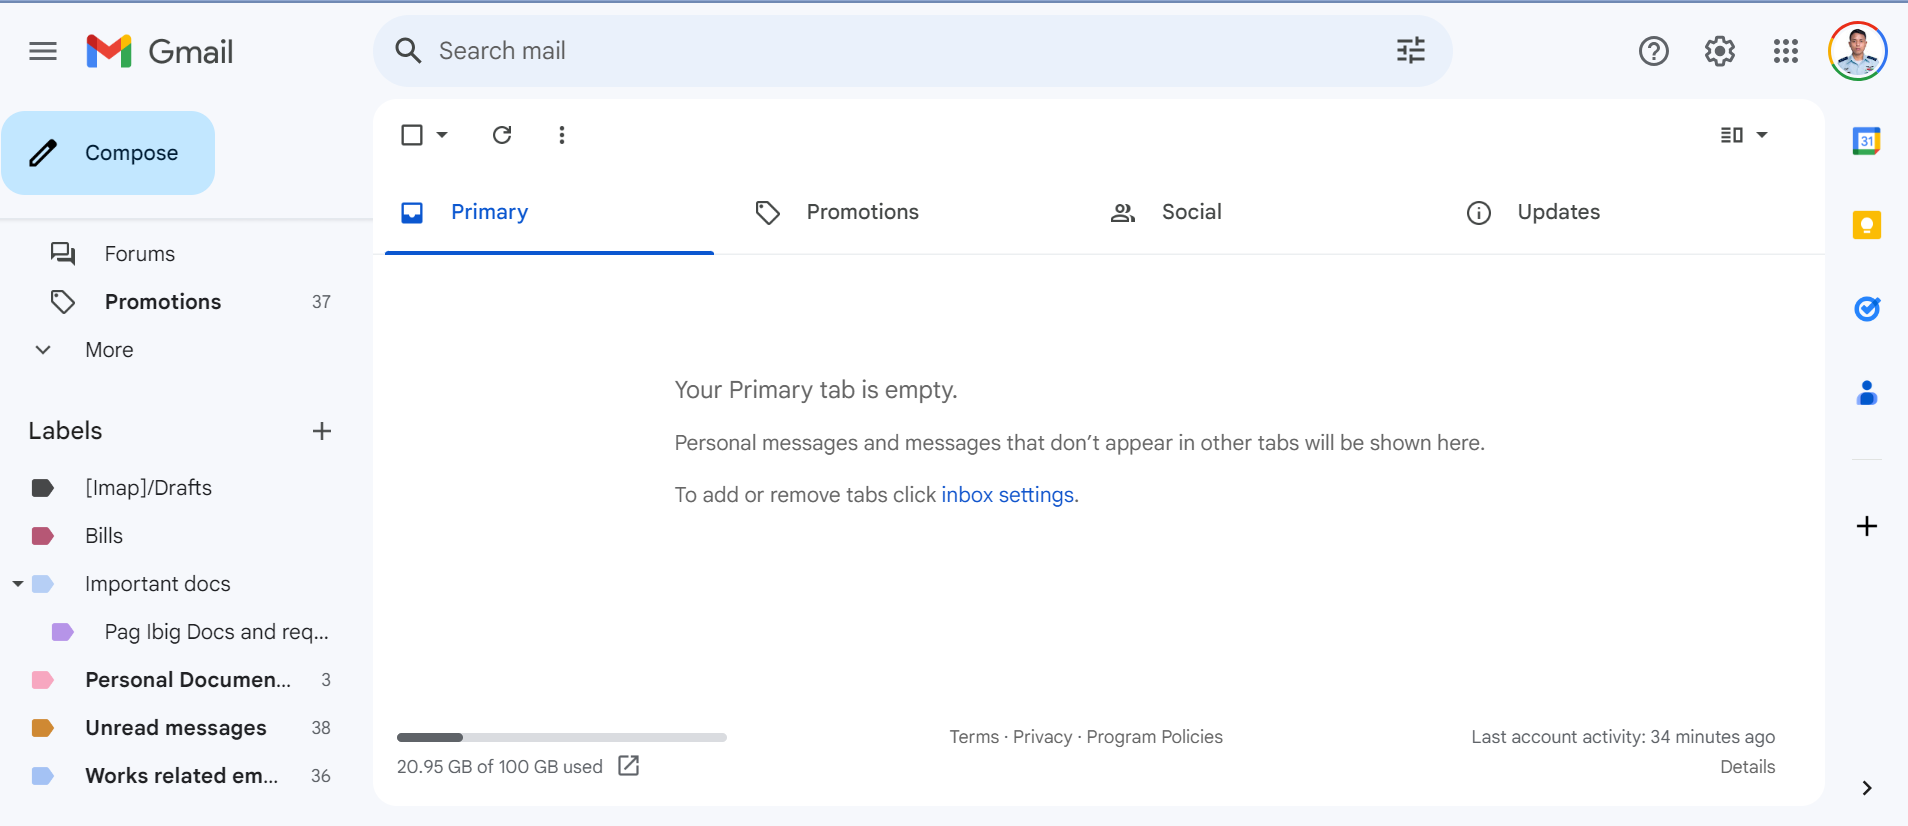
Task: Open Contacts side panel icon
Action: pyautogui.click(x=1866, y=393)
